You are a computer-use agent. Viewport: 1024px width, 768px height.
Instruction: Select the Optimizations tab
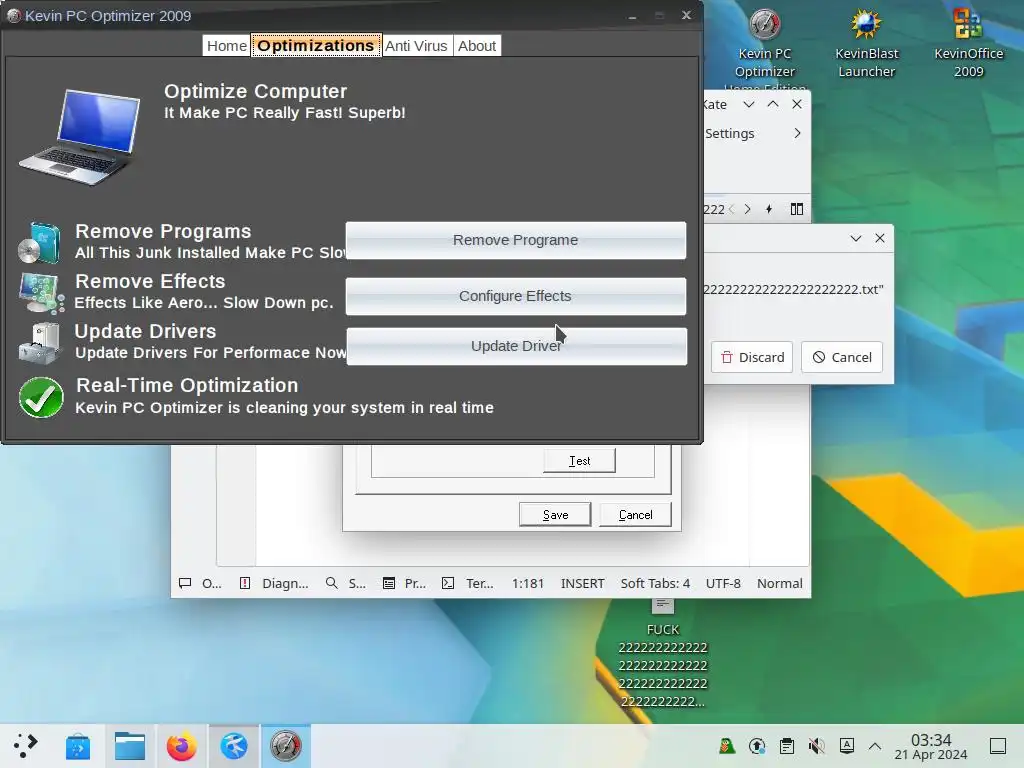point(316,46)
